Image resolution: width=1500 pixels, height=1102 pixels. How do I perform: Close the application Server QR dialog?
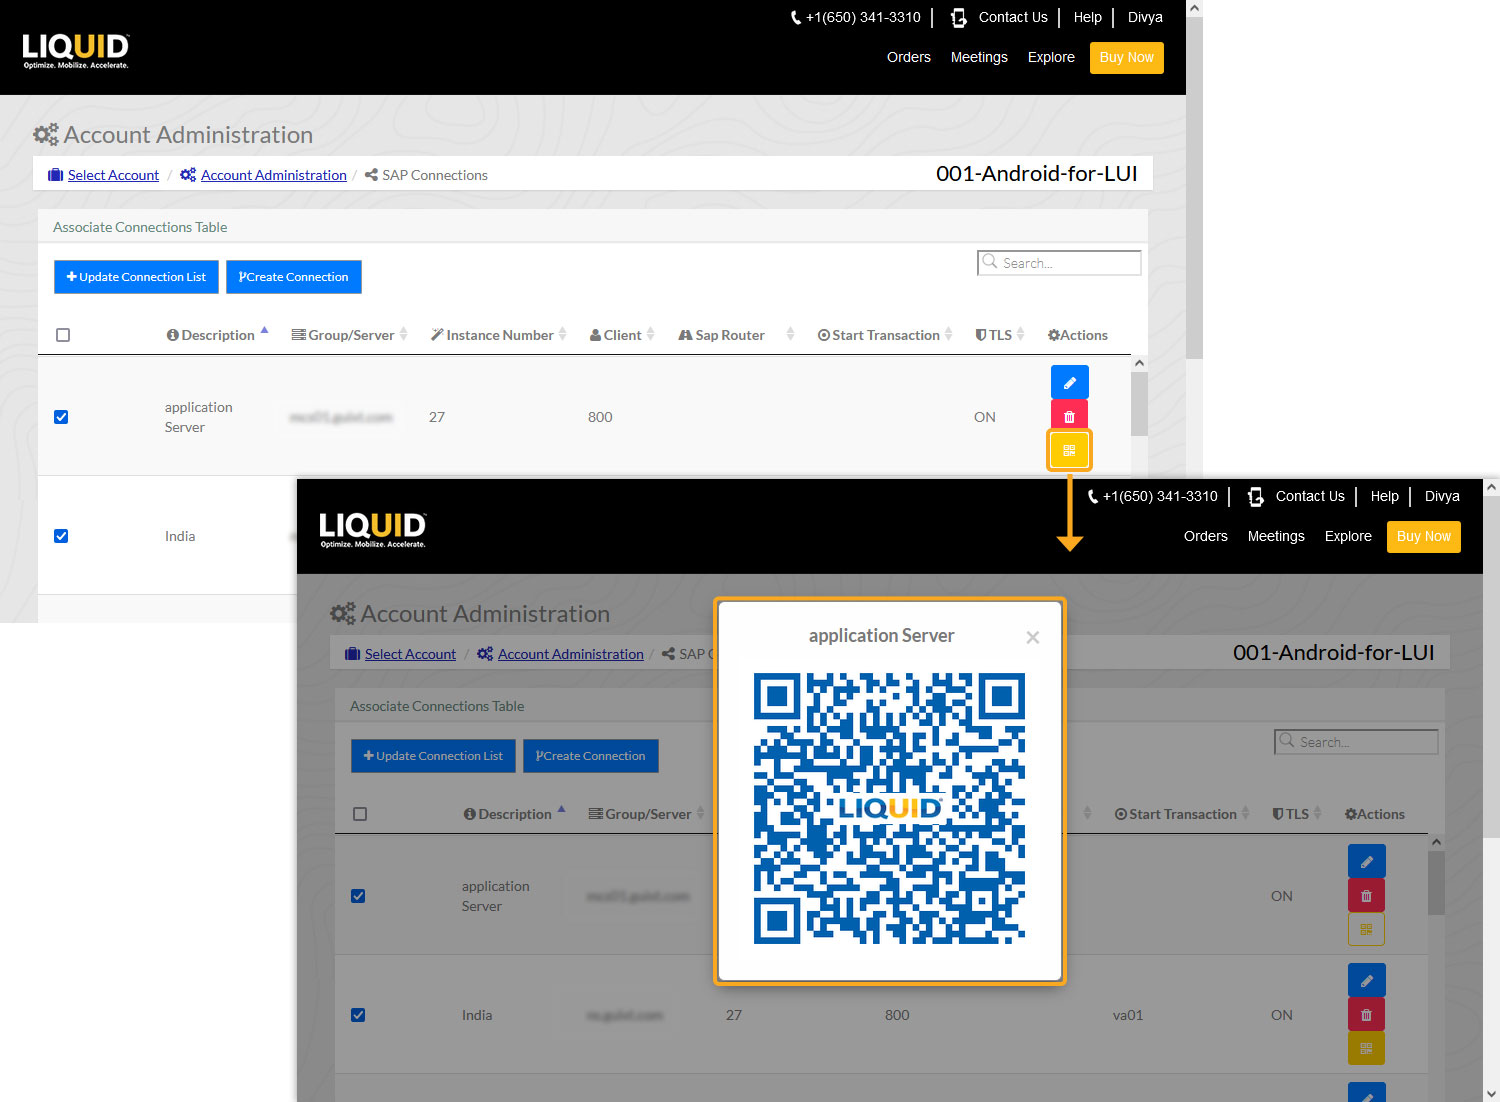[1033, 637]
